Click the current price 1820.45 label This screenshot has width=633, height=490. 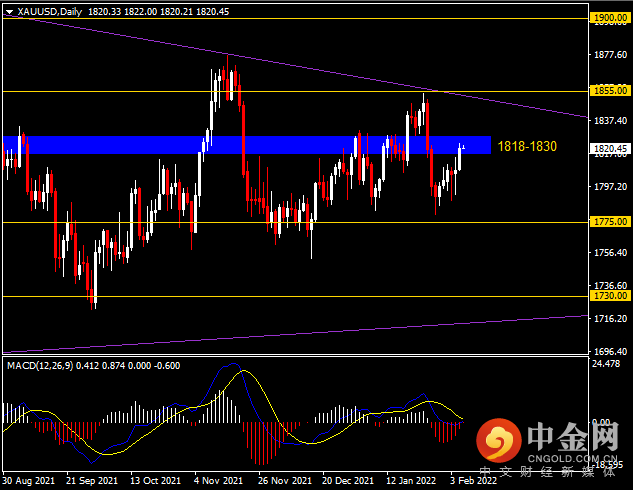tap(611, 149)
